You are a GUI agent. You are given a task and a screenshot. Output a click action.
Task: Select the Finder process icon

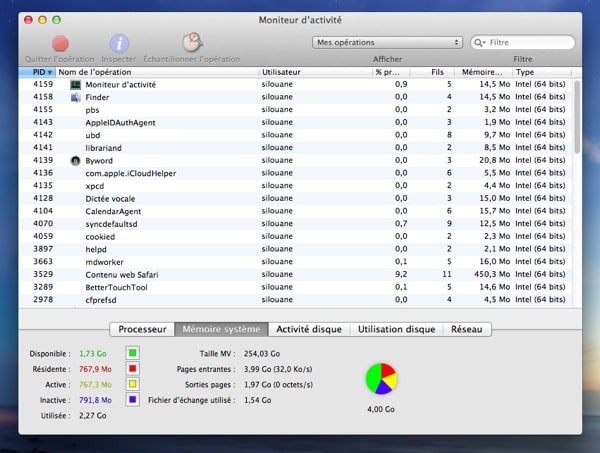pos(75,97)
